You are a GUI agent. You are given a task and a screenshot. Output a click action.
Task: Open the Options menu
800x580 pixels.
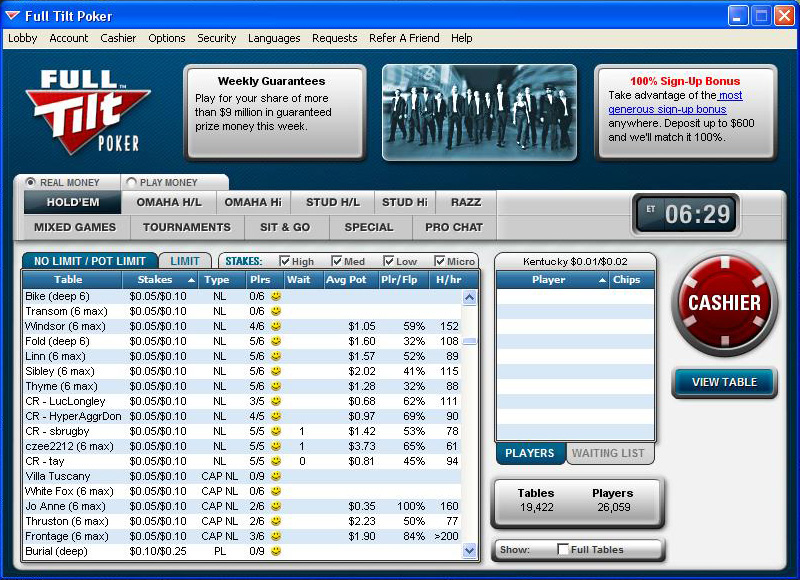166,38
